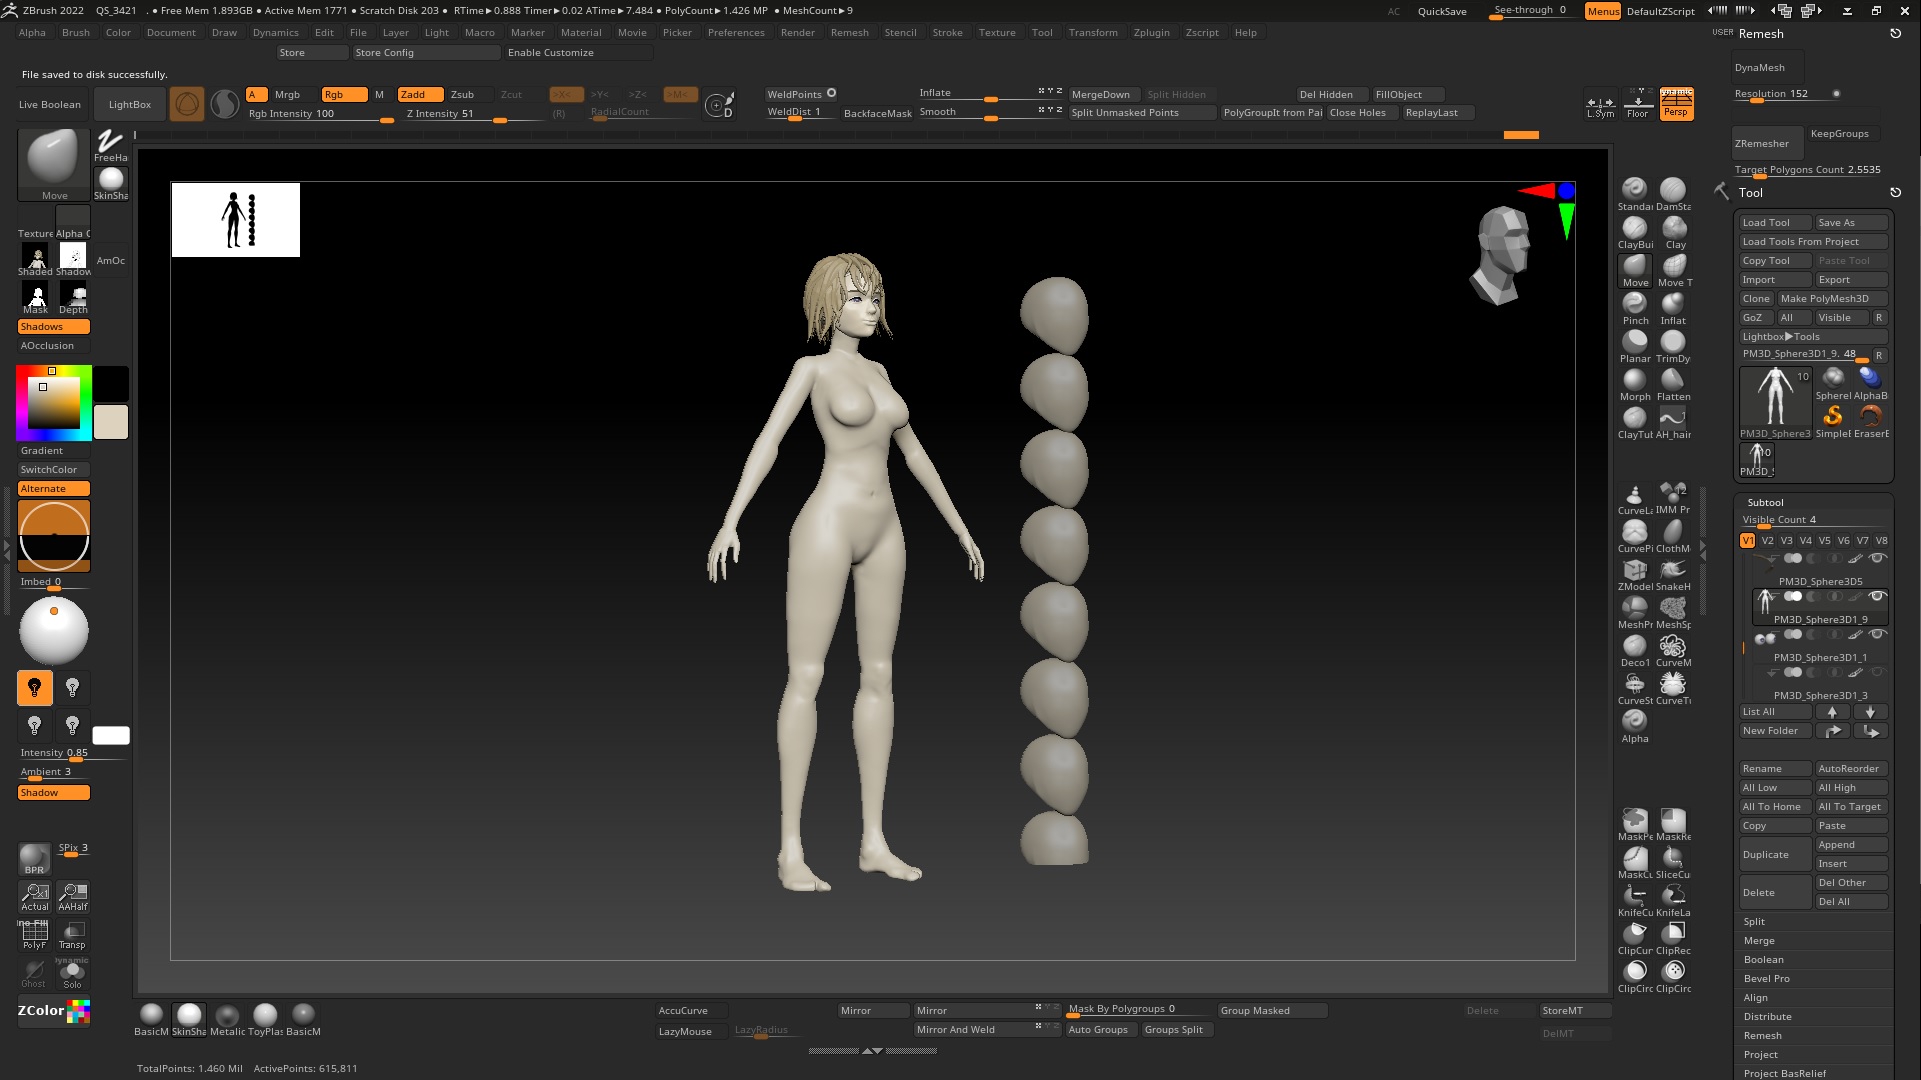Hide the PM3D_Sphere3D5 subtool eye

click(1877, 558)
